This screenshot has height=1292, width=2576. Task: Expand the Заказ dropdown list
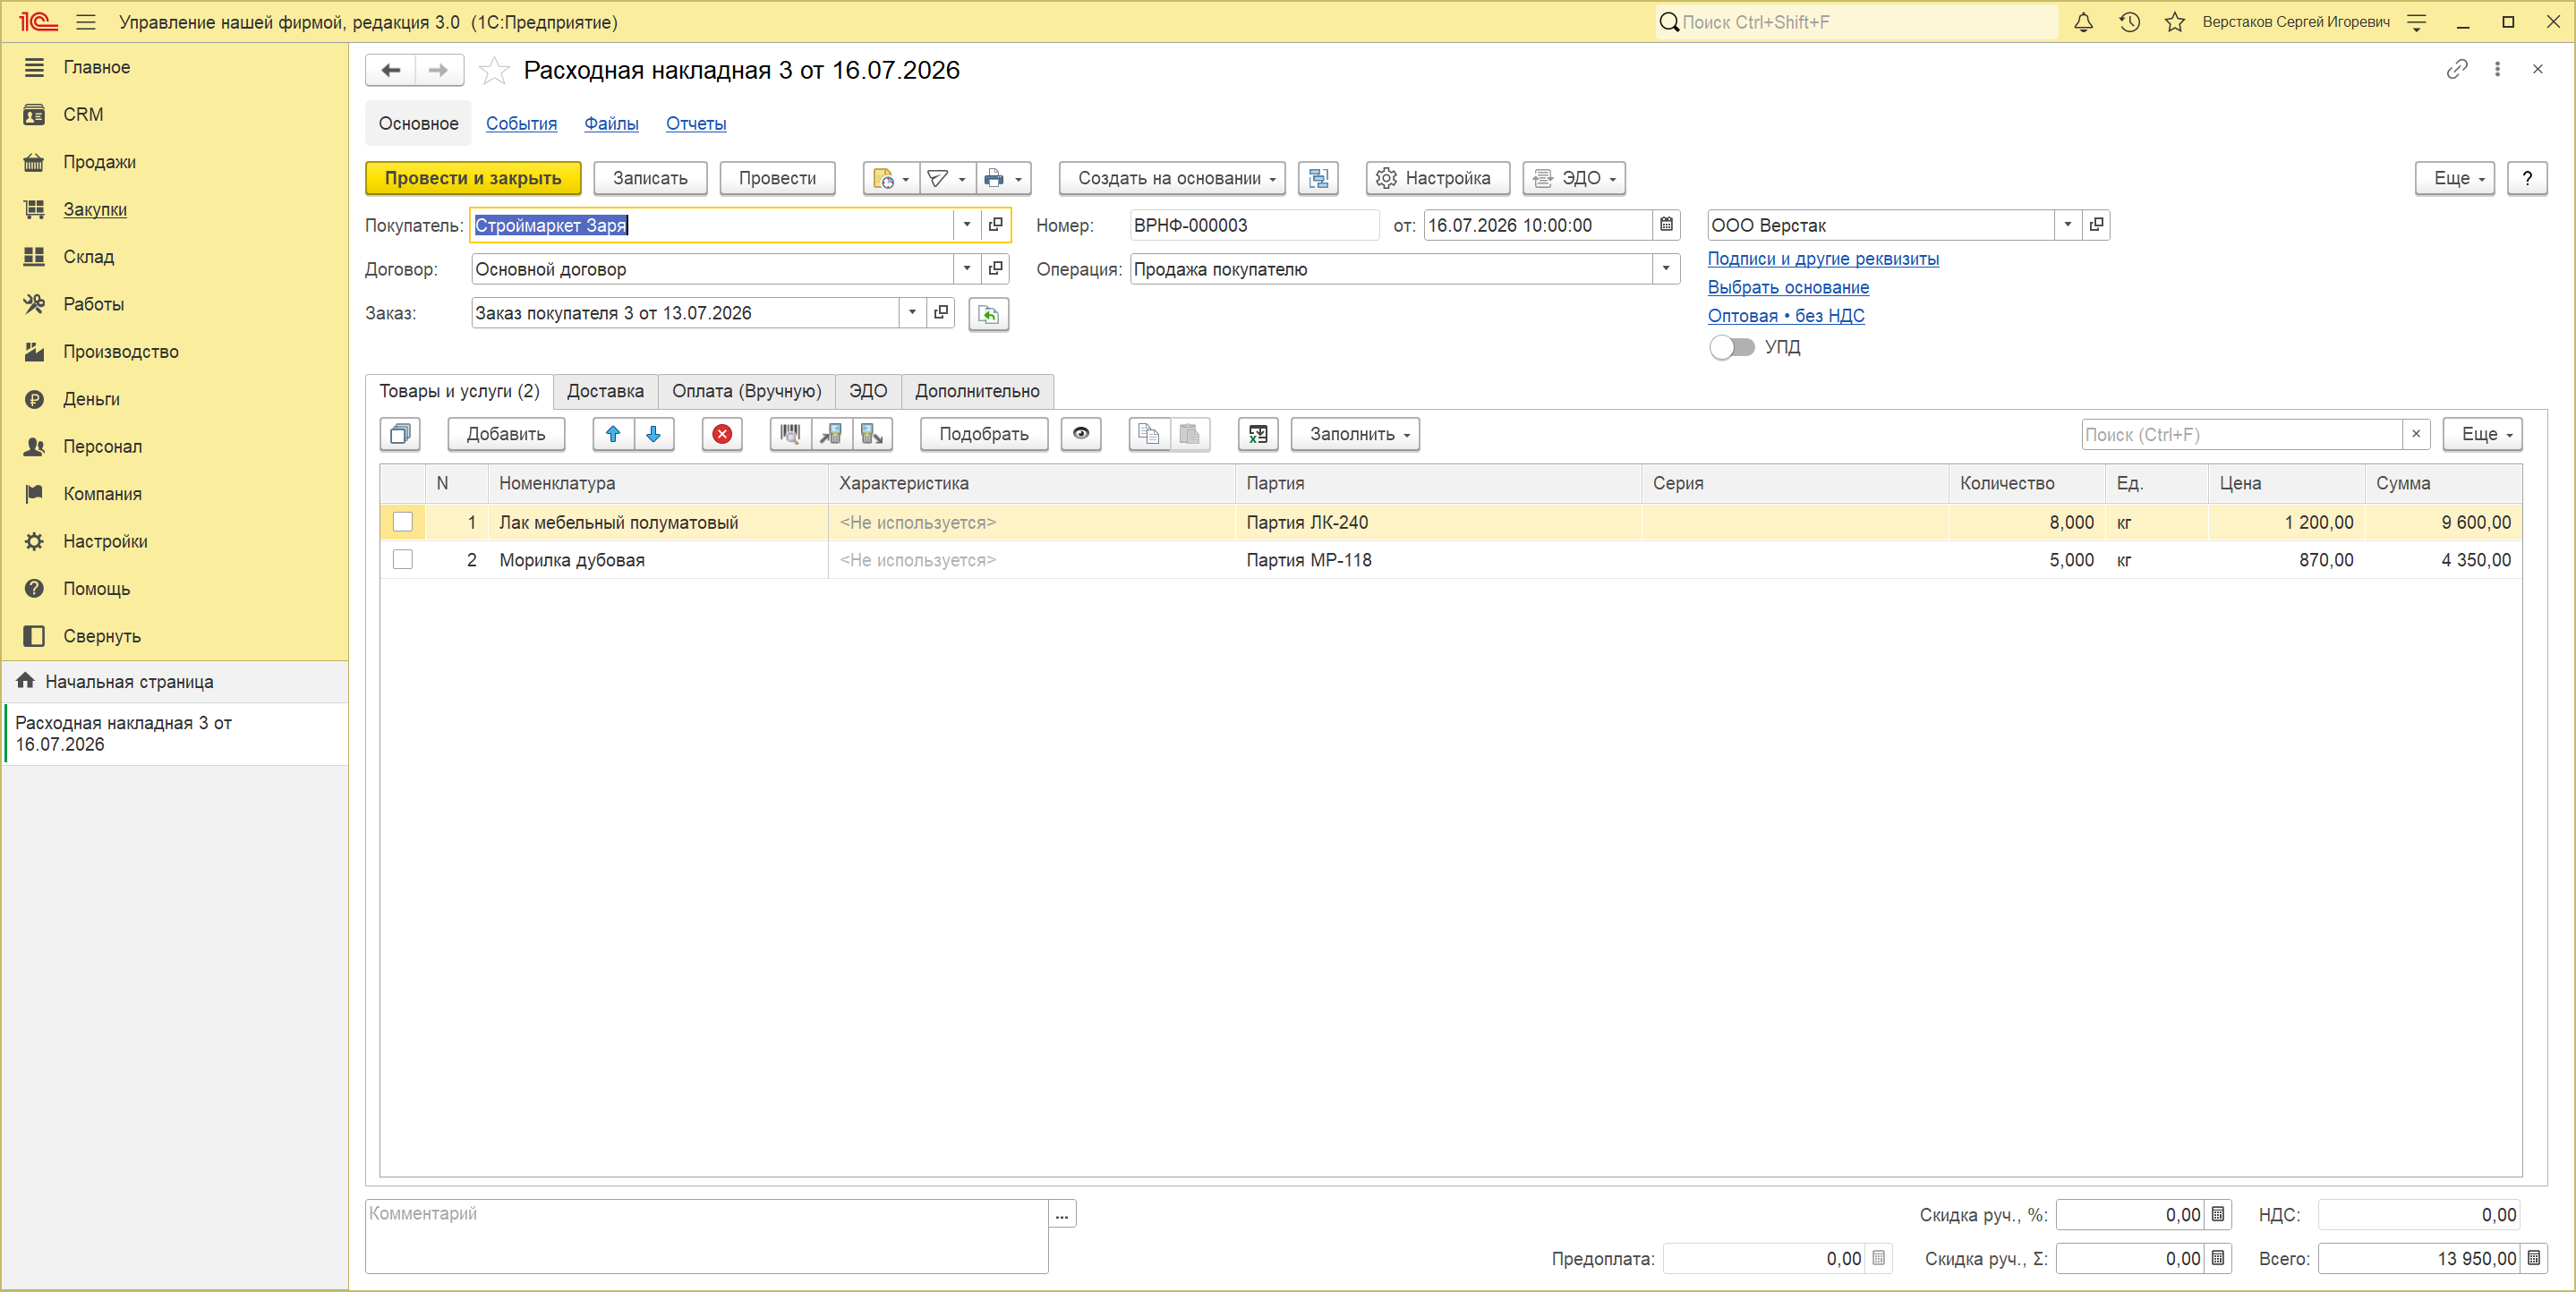point(912,313)
